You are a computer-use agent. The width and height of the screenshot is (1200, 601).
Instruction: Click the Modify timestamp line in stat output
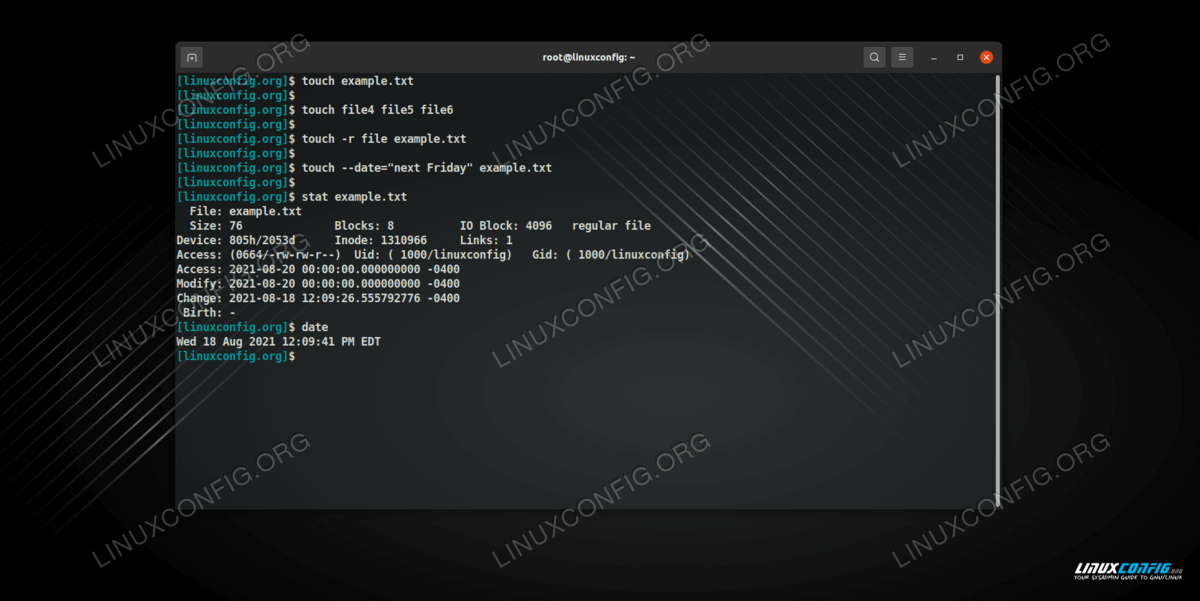(x=318, y=284)
